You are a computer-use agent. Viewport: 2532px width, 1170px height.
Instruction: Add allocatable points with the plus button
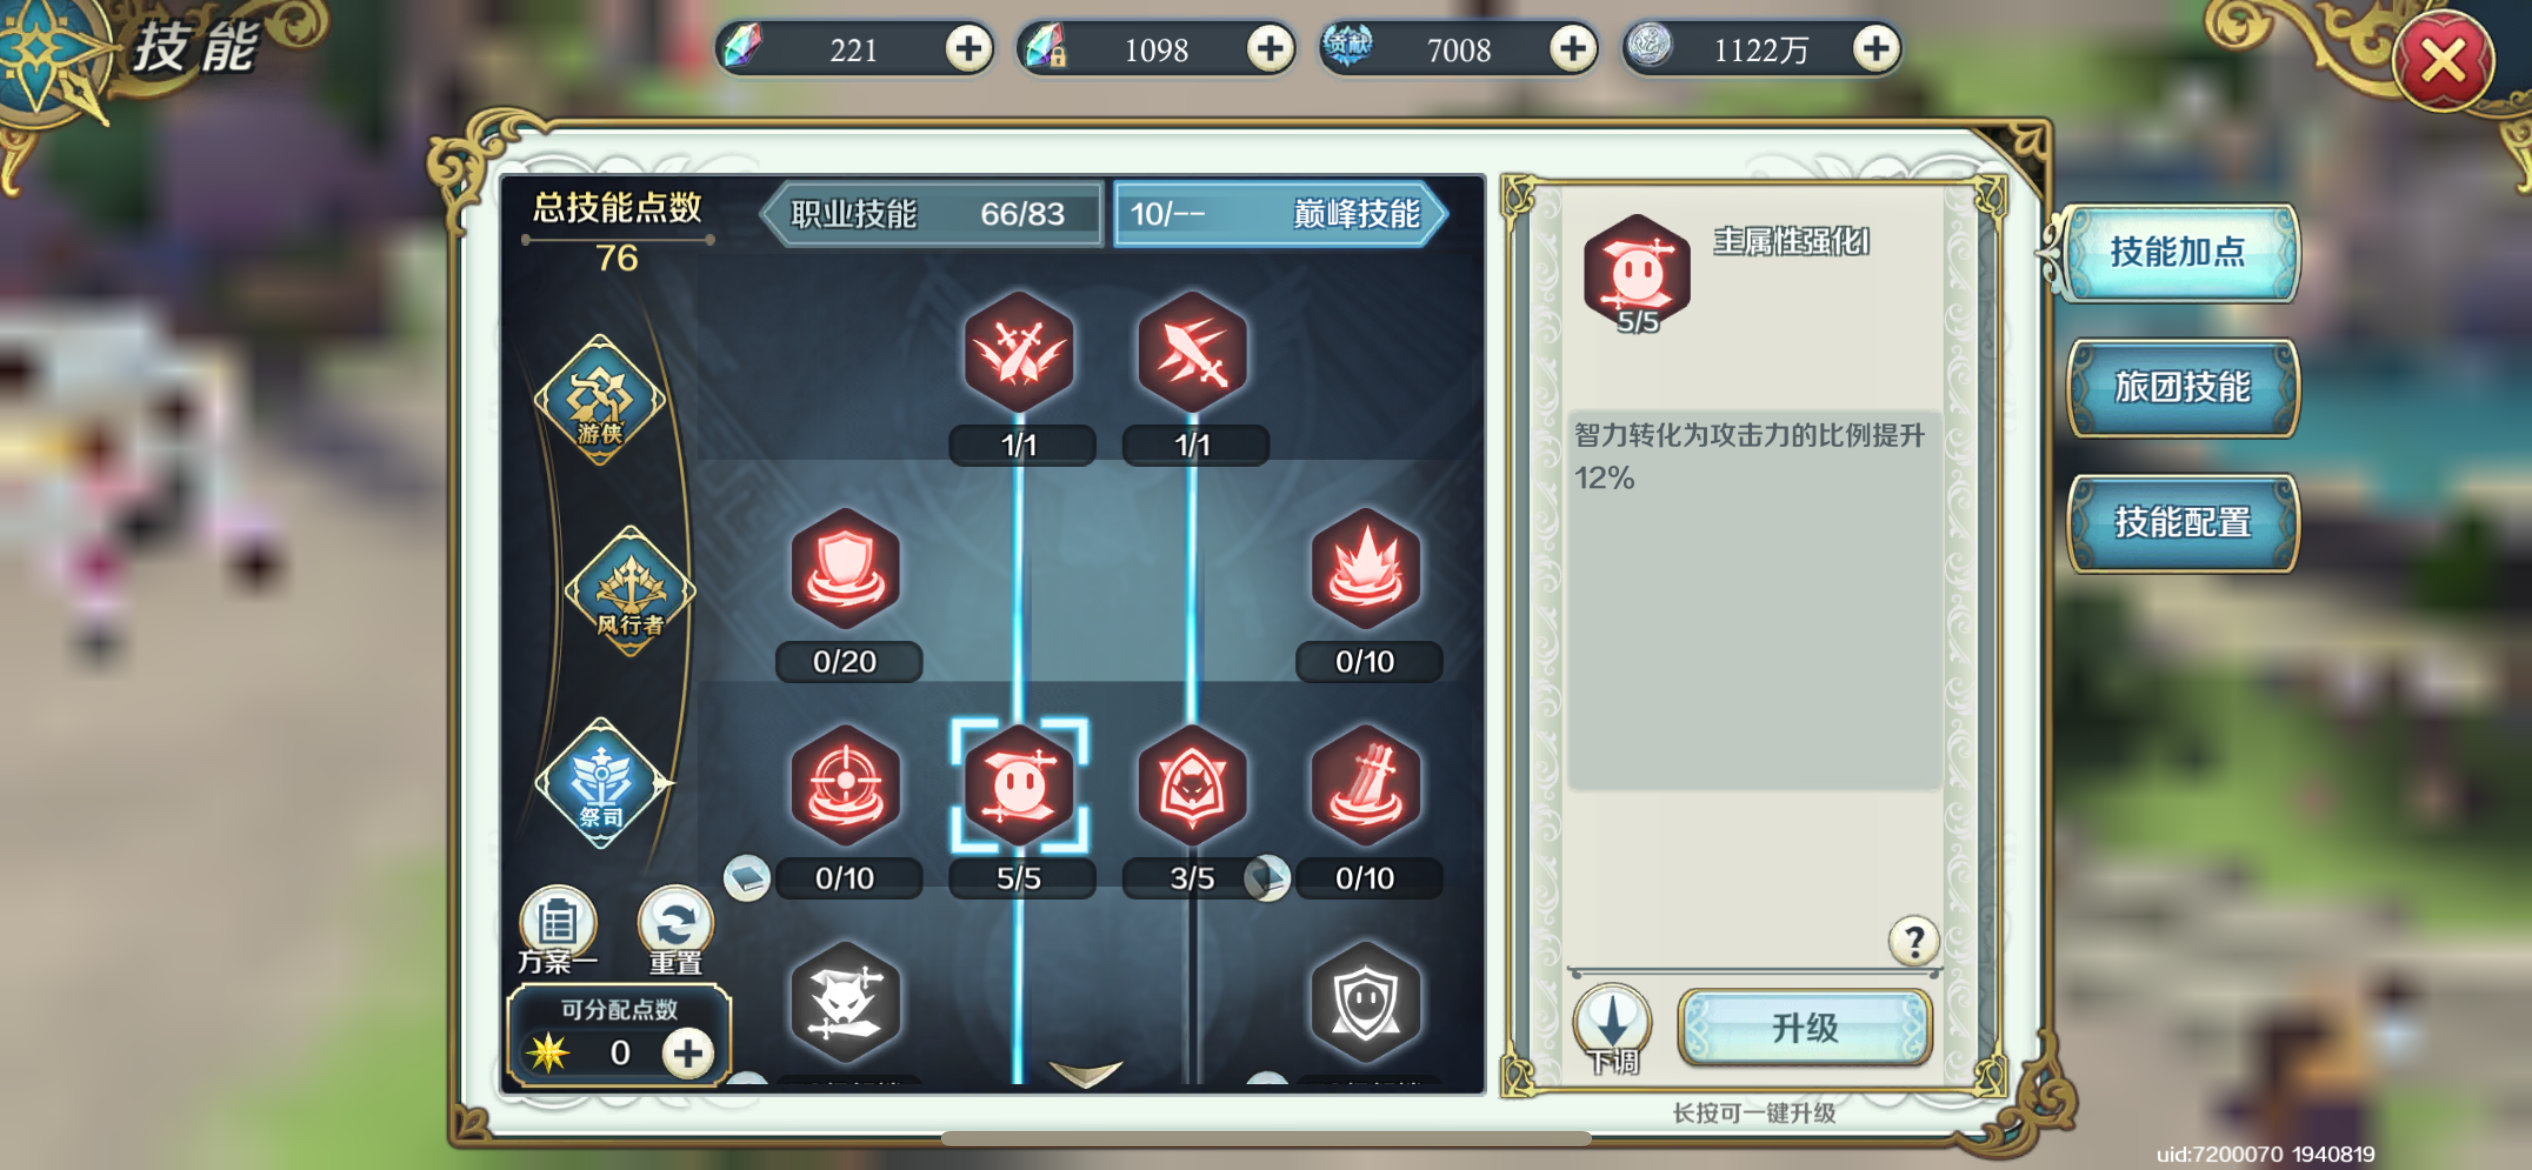(x=688, y=1053)
